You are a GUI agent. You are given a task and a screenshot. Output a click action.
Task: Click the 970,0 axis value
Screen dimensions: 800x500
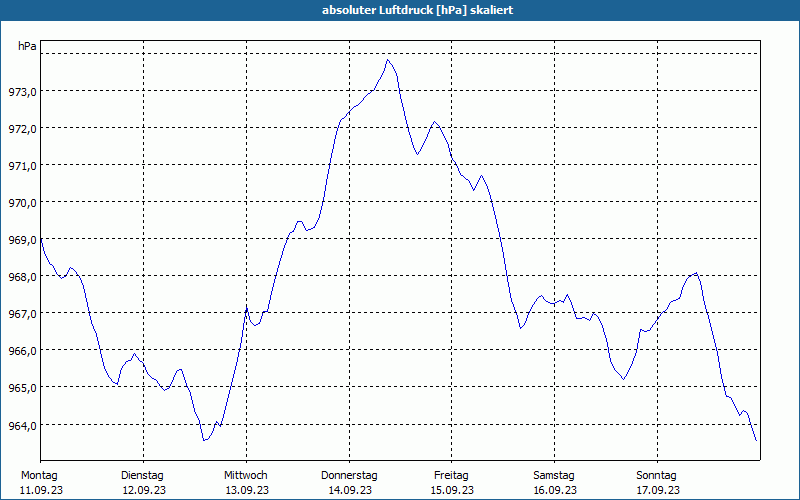(x=22, y=203)
